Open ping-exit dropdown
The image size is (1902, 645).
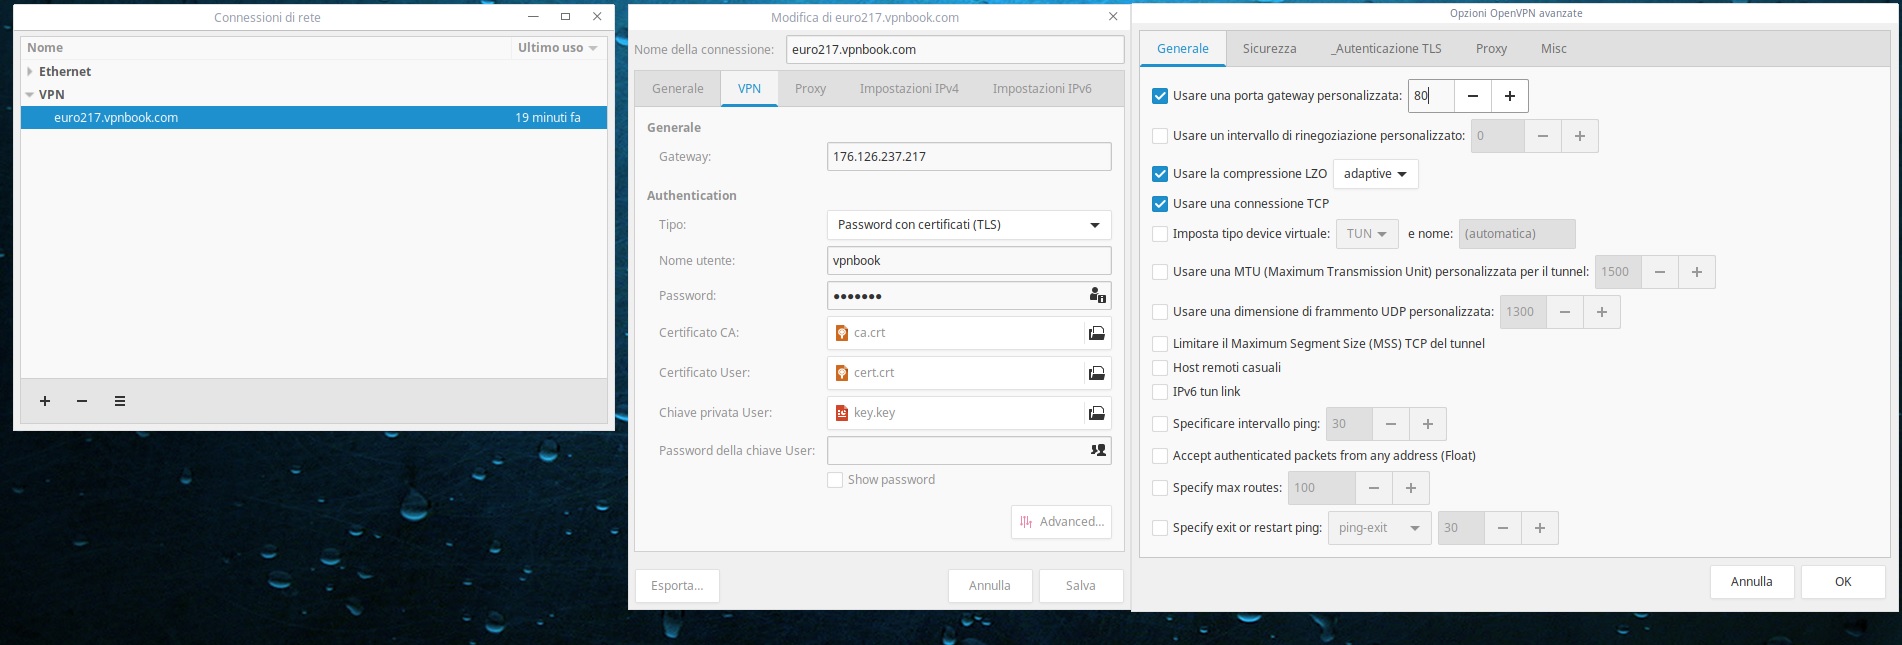(1379, 528)
